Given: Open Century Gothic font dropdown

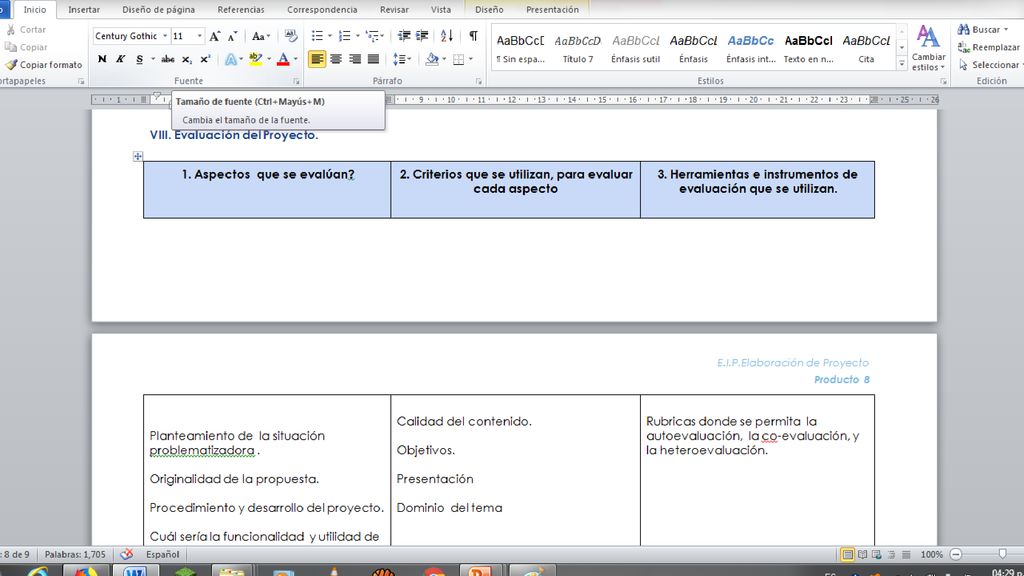Looking at the screenshot, I should tap(165, 36).
